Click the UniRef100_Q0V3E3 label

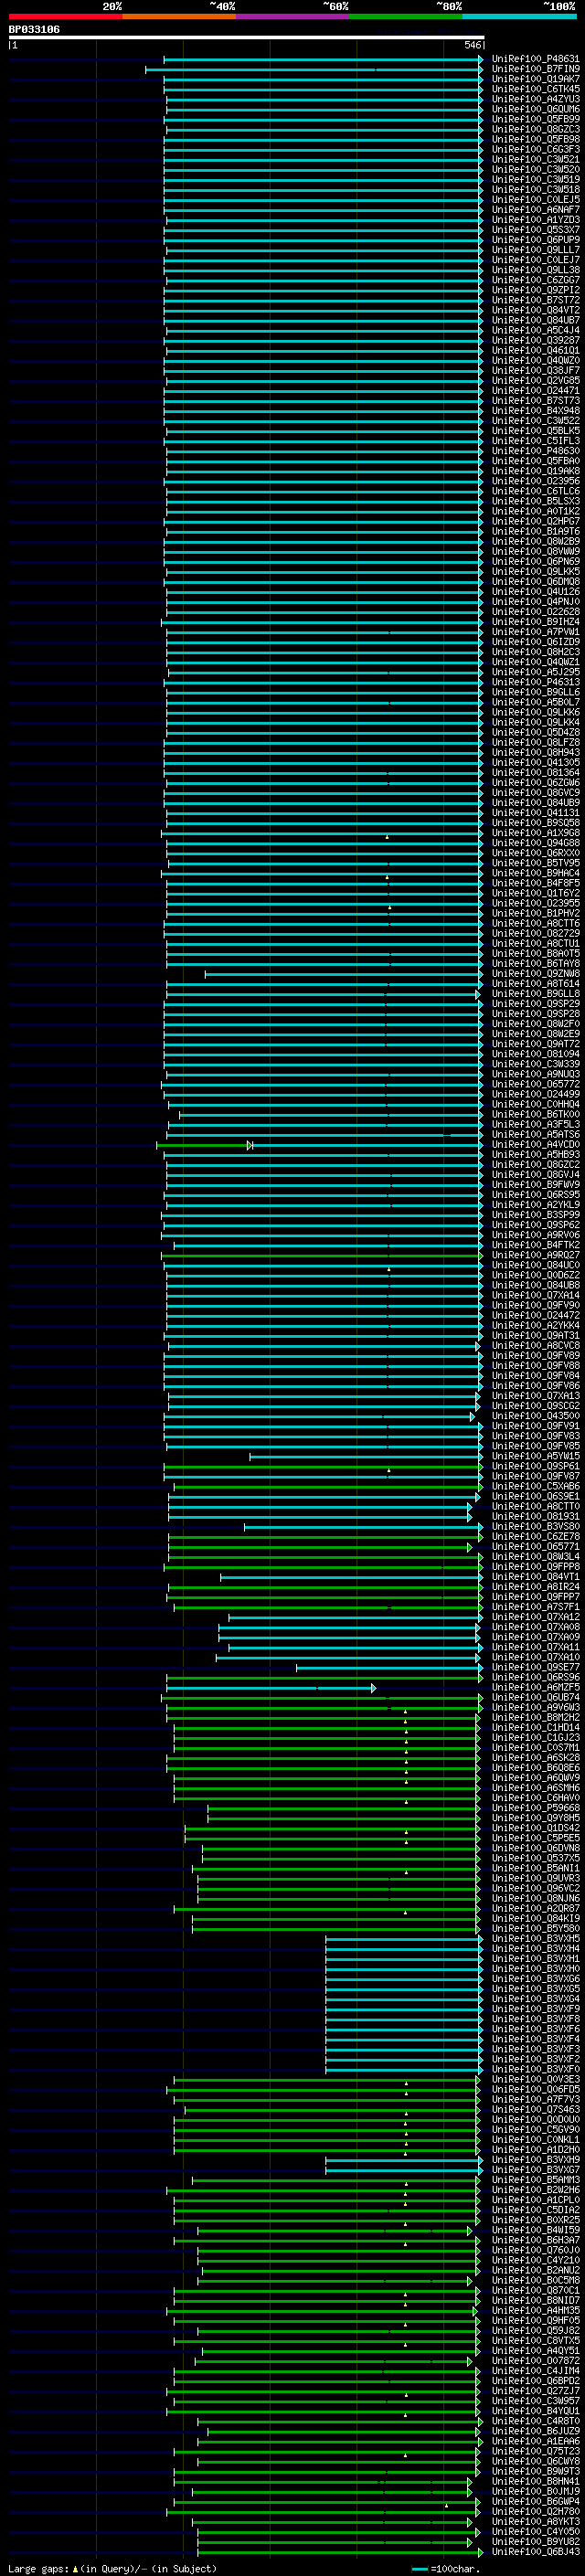[x=535, y=2080]
